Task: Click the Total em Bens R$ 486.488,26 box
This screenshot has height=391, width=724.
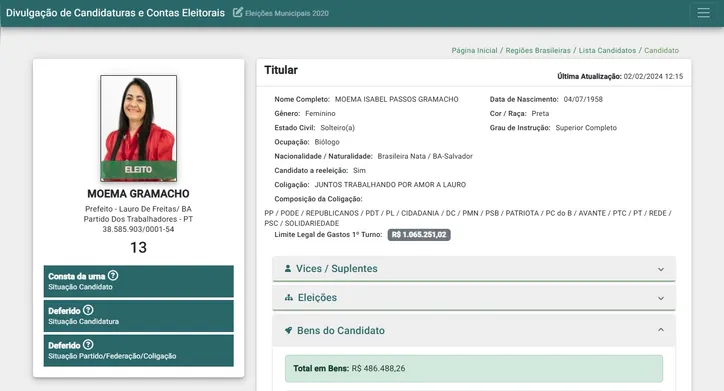Action: click(474, 368)
